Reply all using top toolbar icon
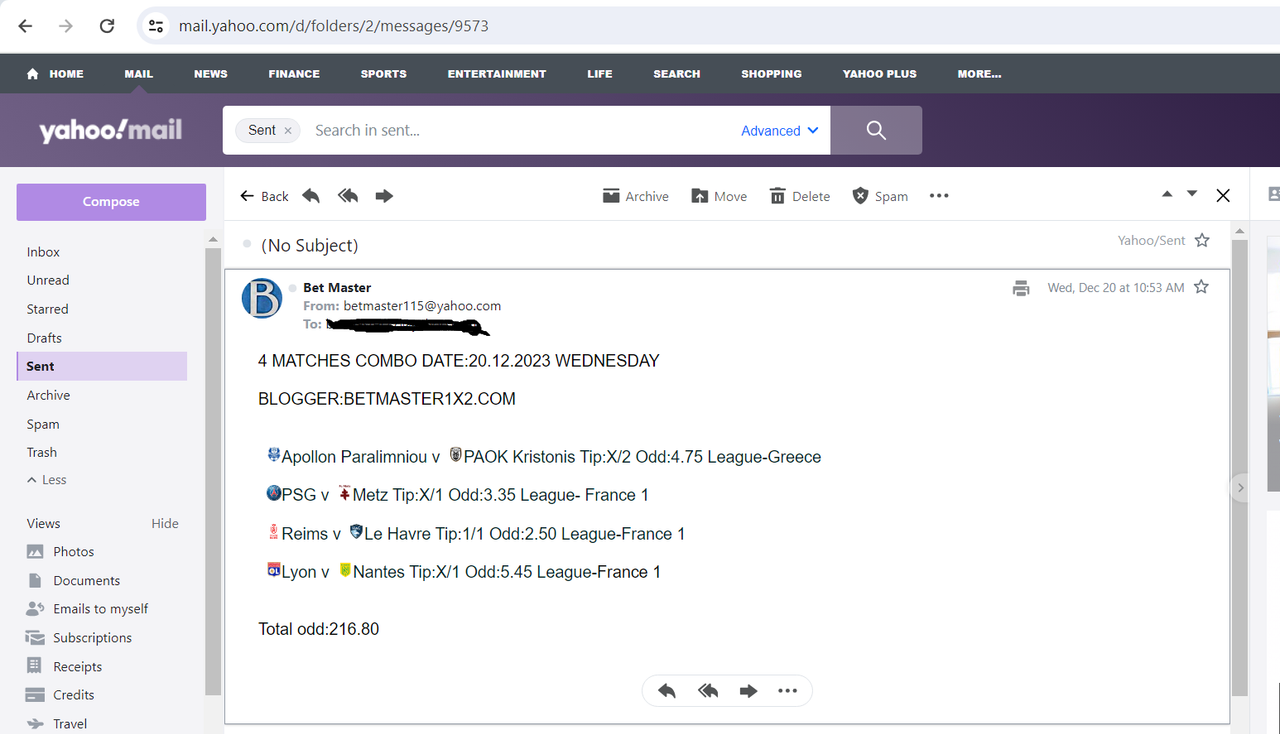This screenshot has width=1280, height=734. [347, 196]
